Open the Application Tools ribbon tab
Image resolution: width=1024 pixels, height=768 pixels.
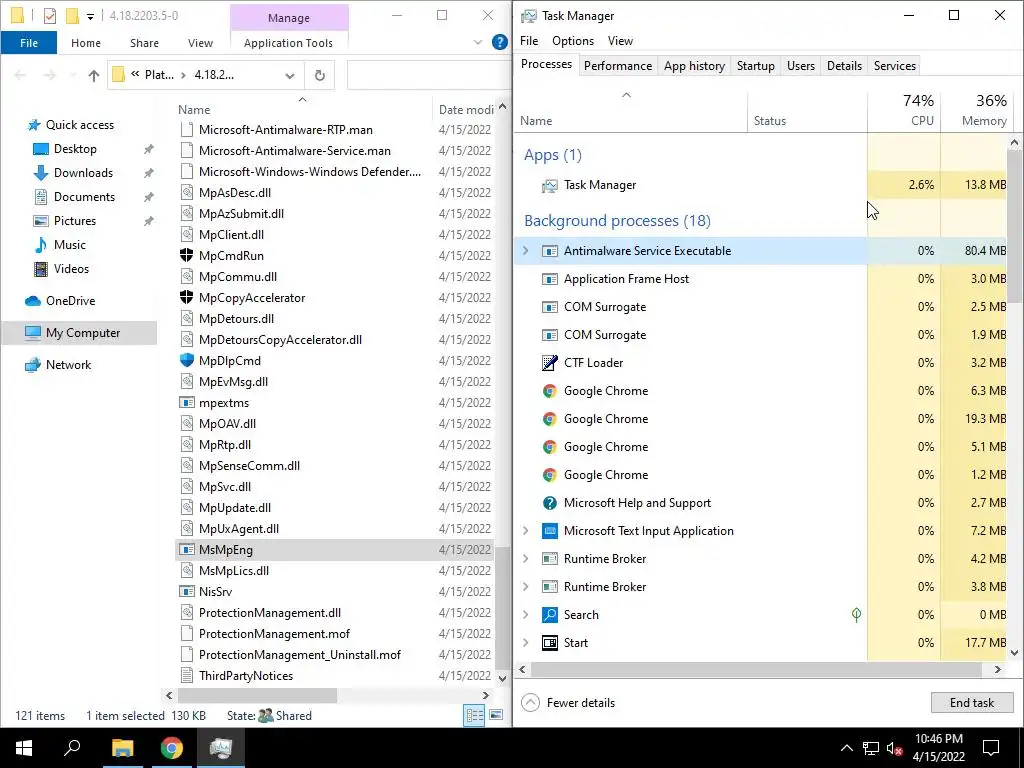[288, 43]
